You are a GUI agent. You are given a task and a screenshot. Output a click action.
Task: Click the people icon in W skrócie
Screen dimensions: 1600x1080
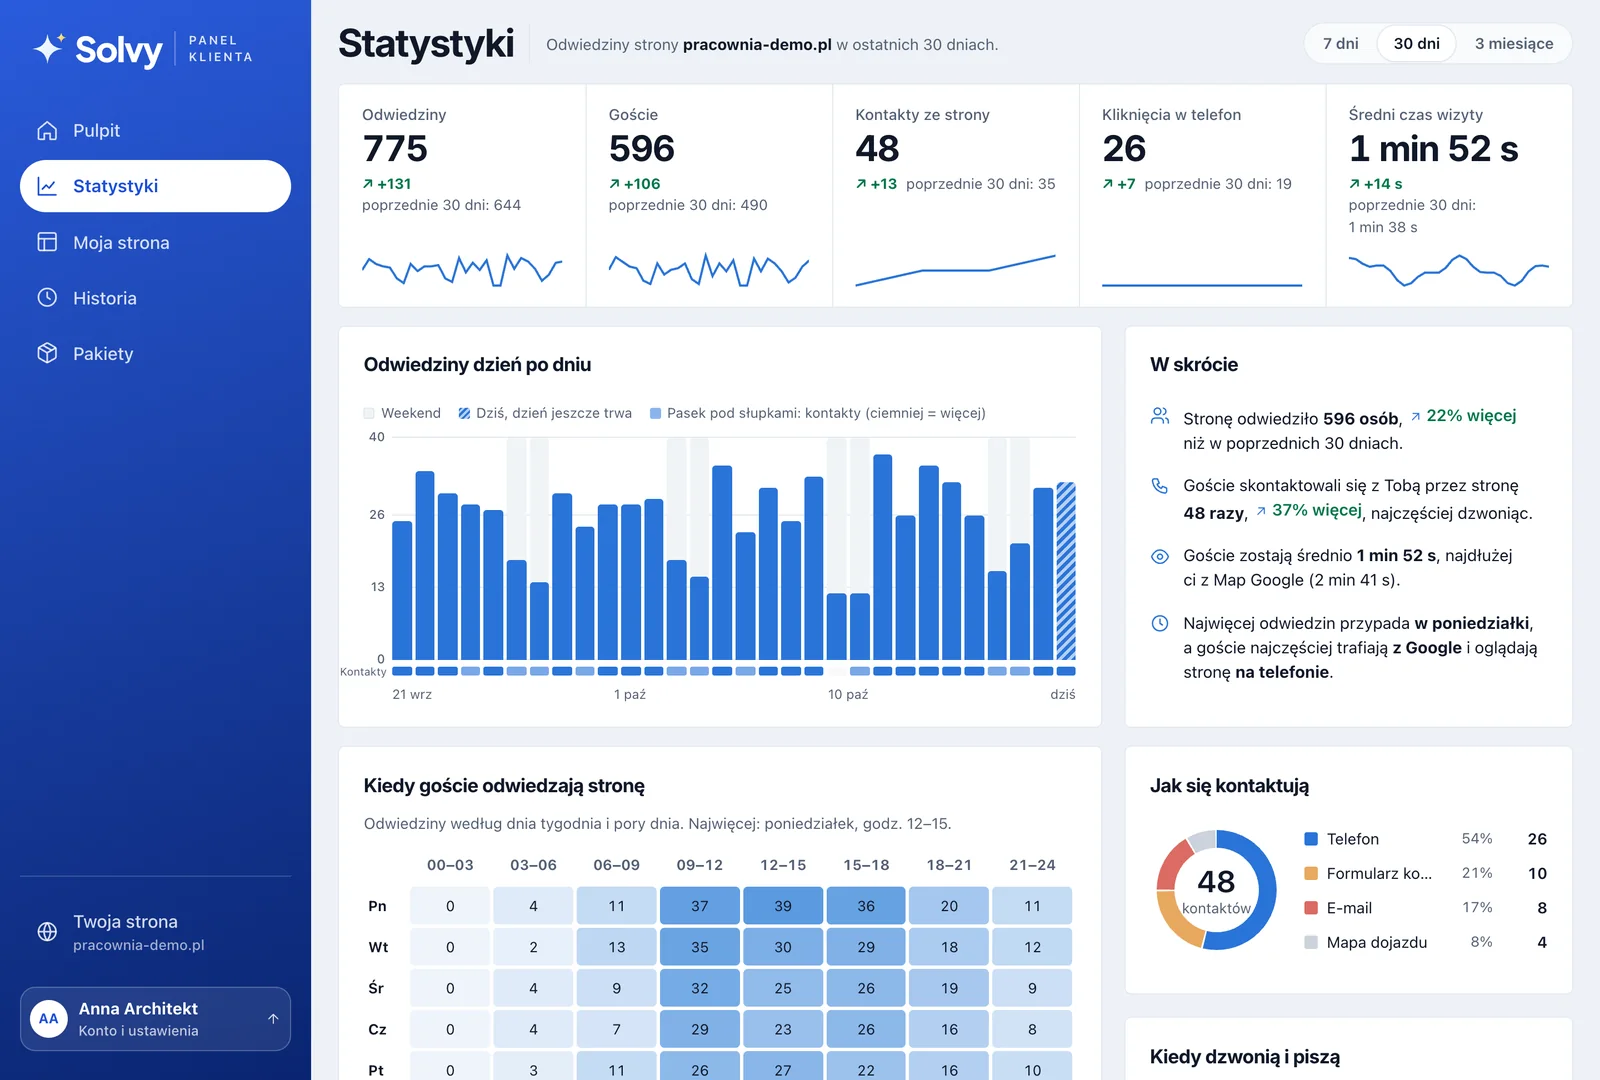[1160, 415]
